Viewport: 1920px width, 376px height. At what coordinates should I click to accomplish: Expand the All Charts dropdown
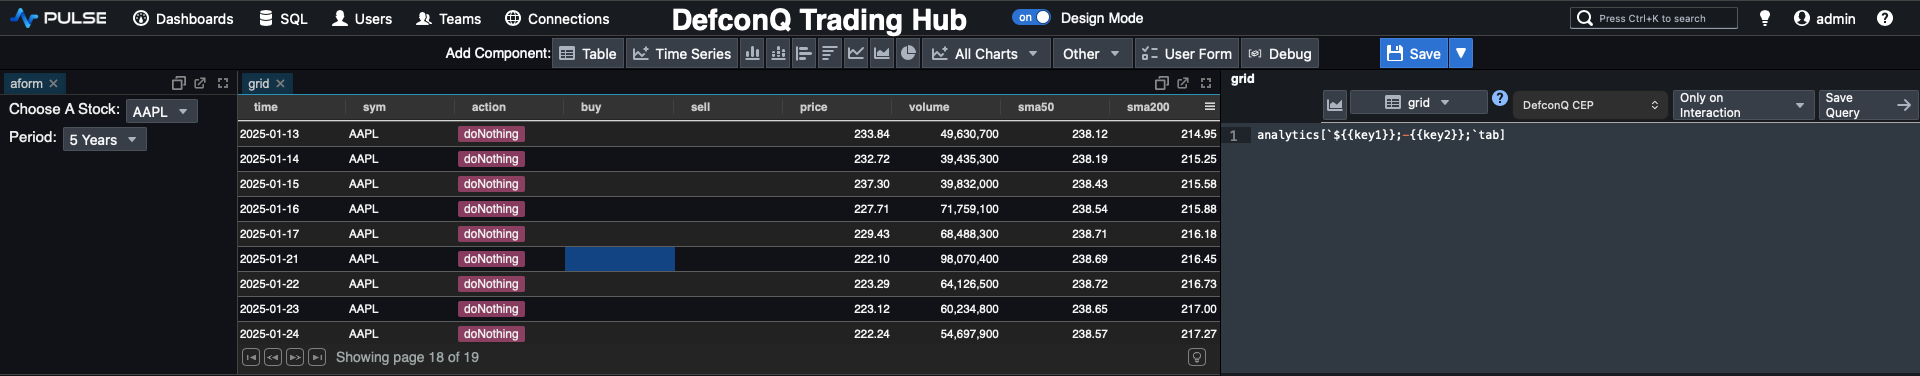coord(985,53)
